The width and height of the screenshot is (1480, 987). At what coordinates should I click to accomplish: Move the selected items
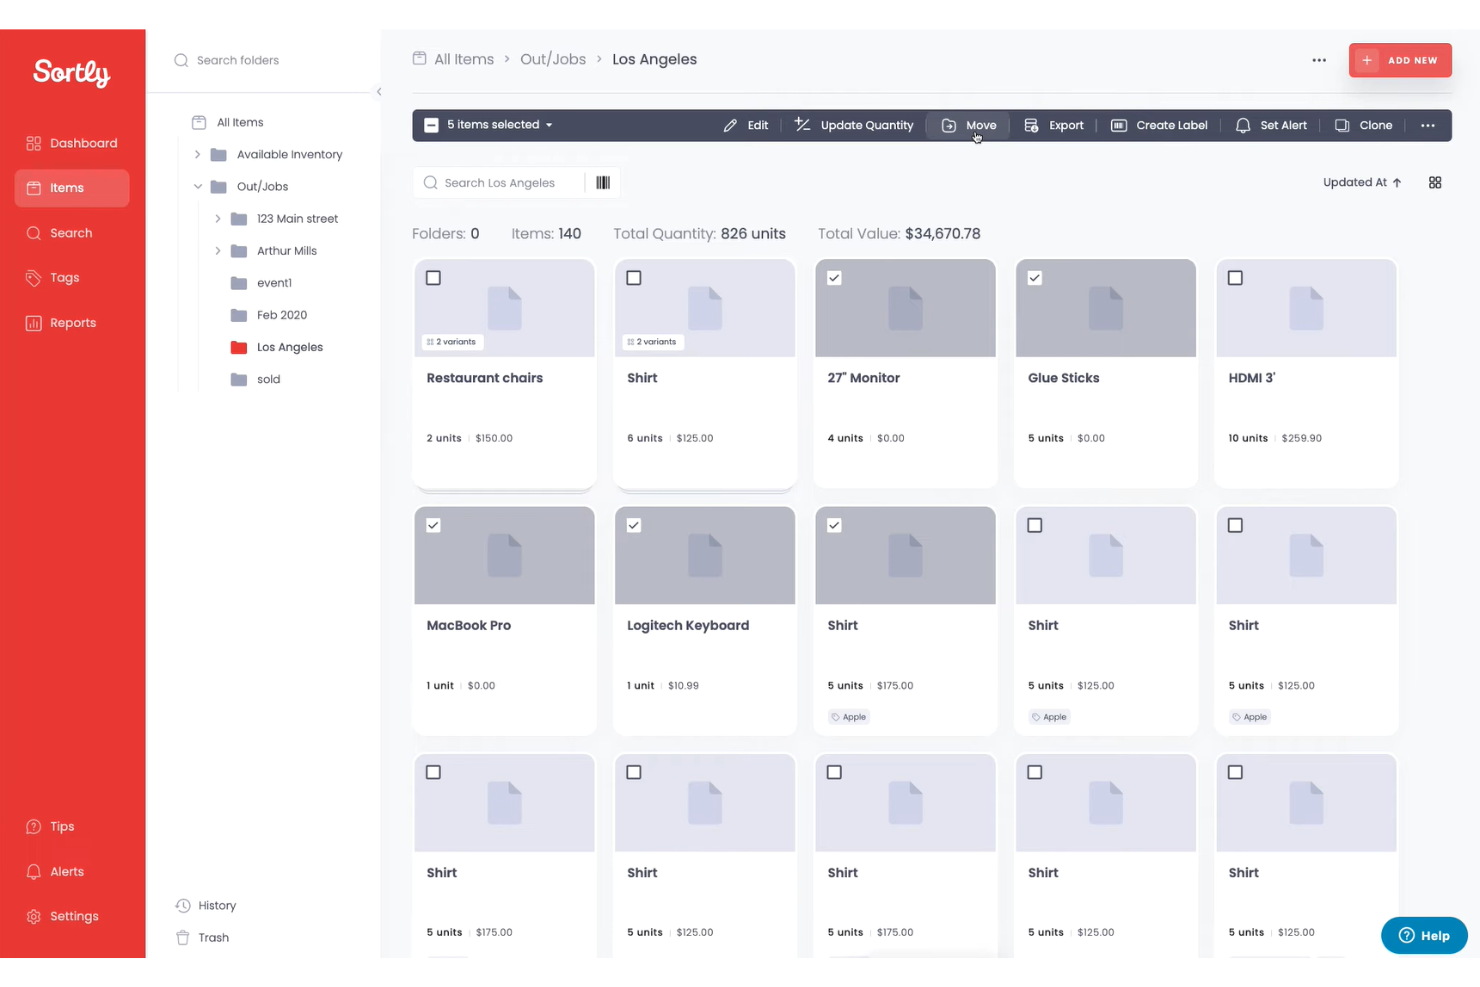pyautogui.click(x=968, y=125)
